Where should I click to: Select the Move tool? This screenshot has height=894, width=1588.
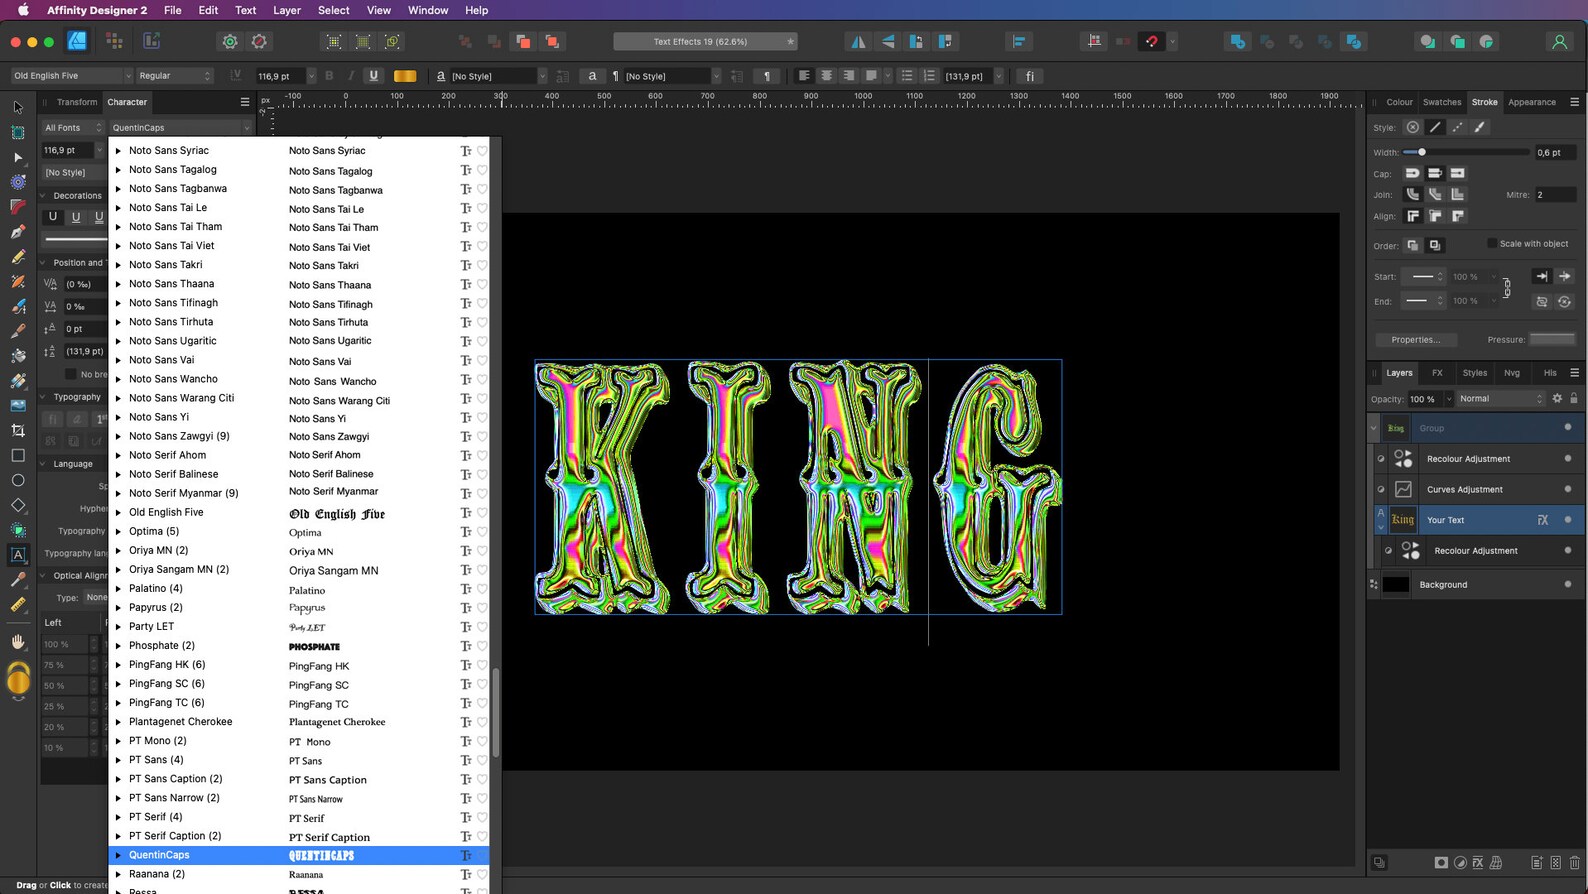tap(18, 107)
